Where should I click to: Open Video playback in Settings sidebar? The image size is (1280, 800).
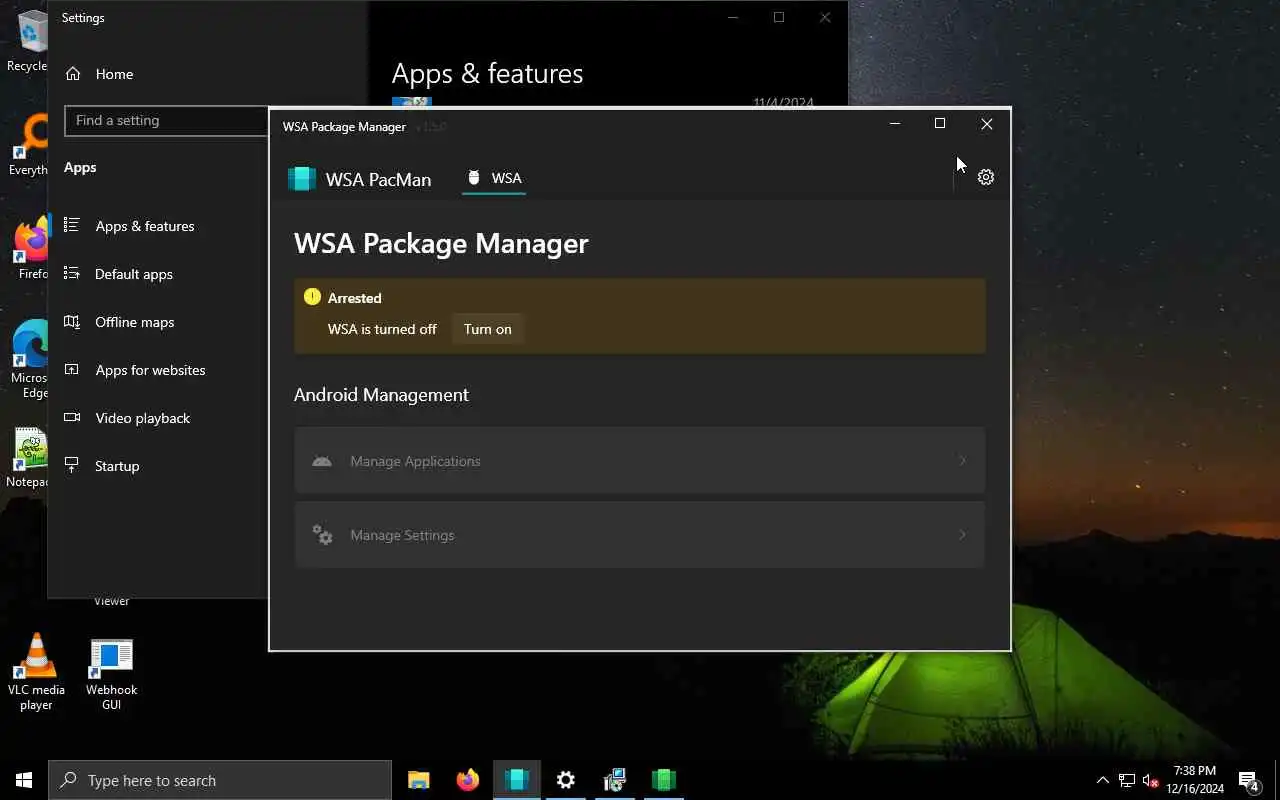(142, 418)
